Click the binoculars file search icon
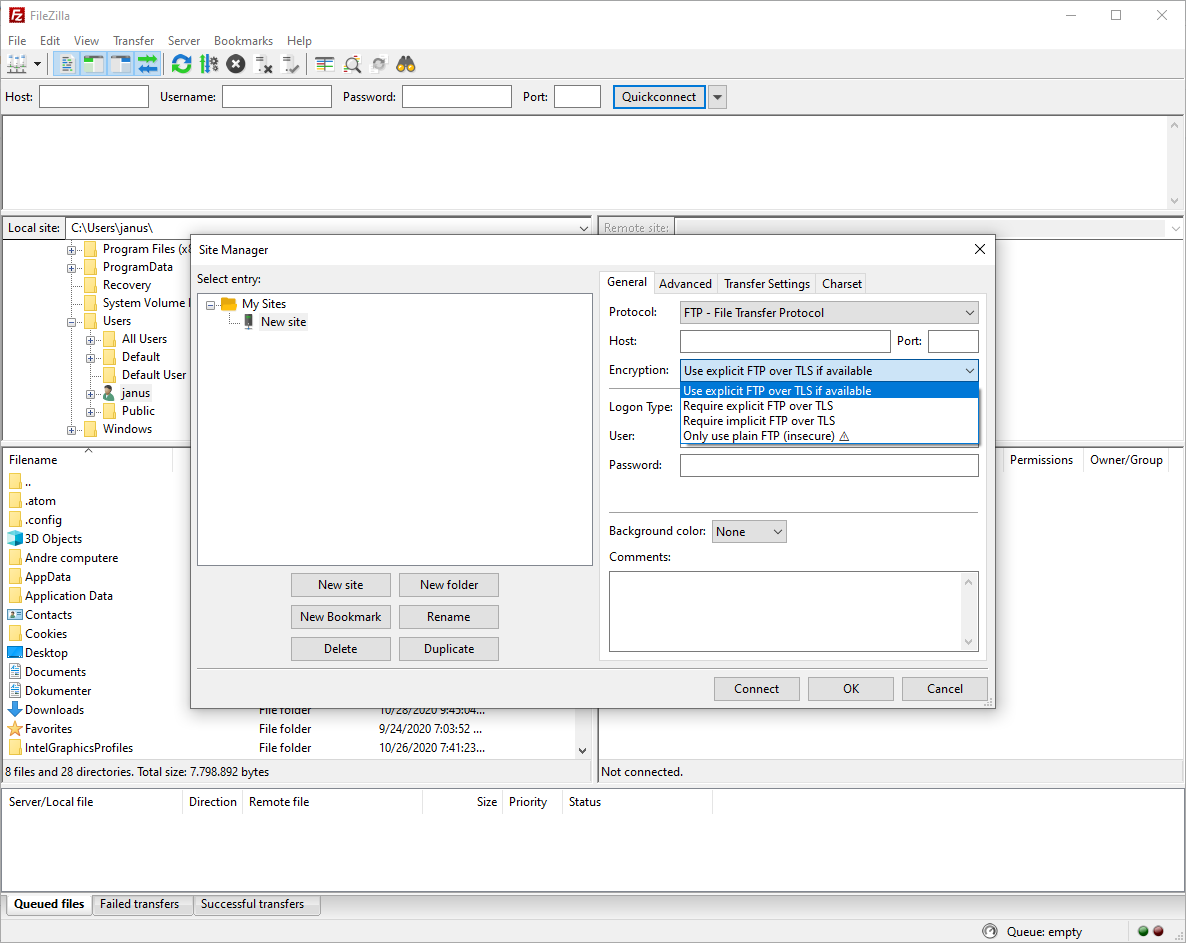 coord(405,64)
